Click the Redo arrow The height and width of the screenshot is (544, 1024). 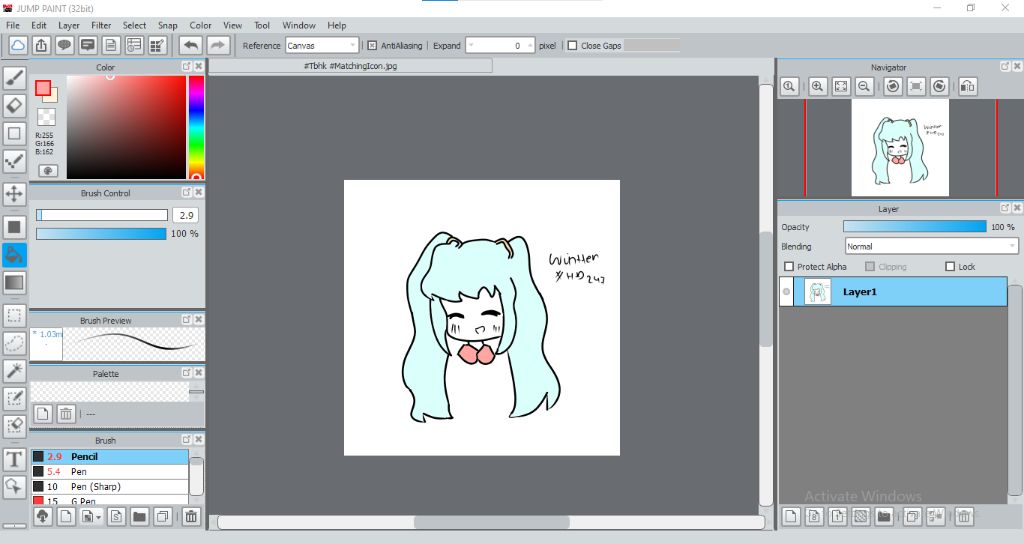218,45
